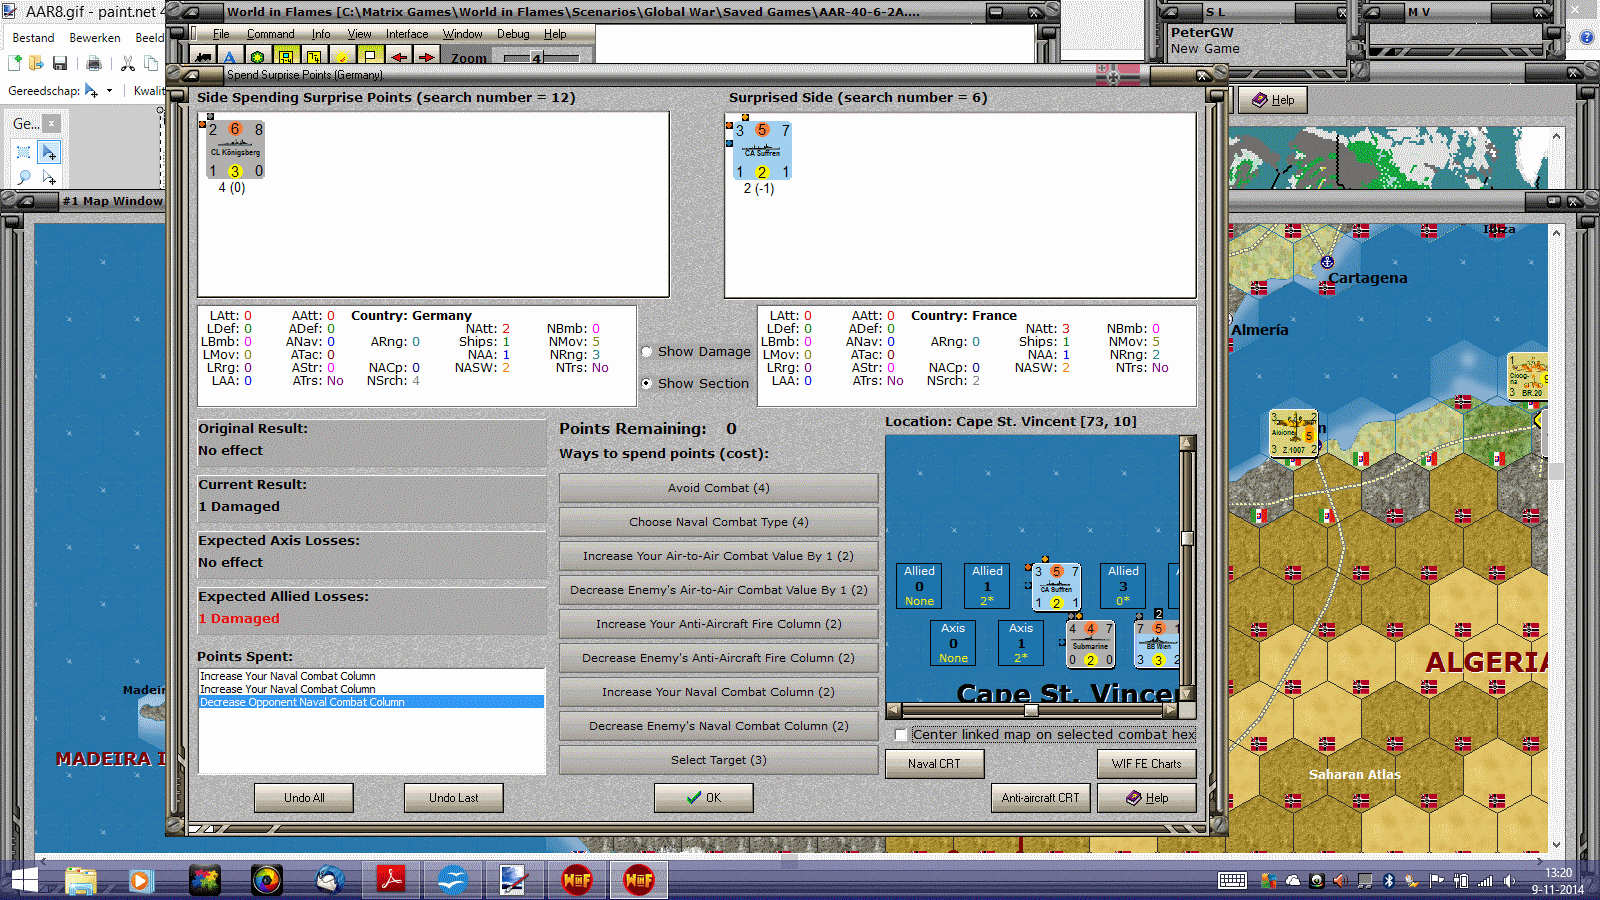Click the Cartagena port label on map
This screenshot has width=1600, height=900.
tap(1367, 278)
